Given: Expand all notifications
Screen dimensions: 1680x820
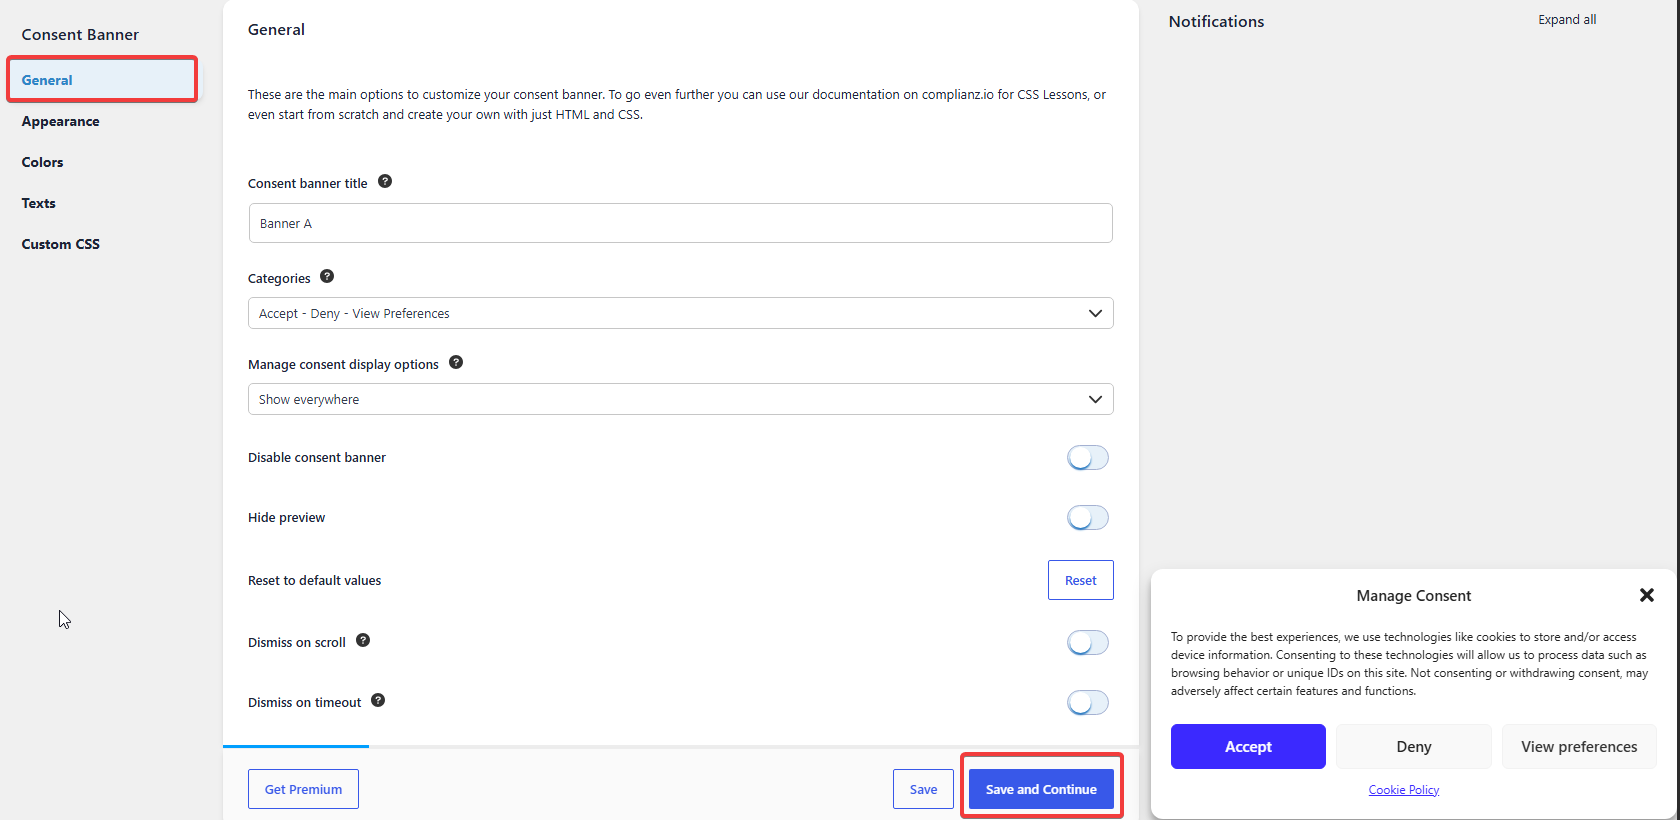Looking at the screenshot, I should (1567, 20).
